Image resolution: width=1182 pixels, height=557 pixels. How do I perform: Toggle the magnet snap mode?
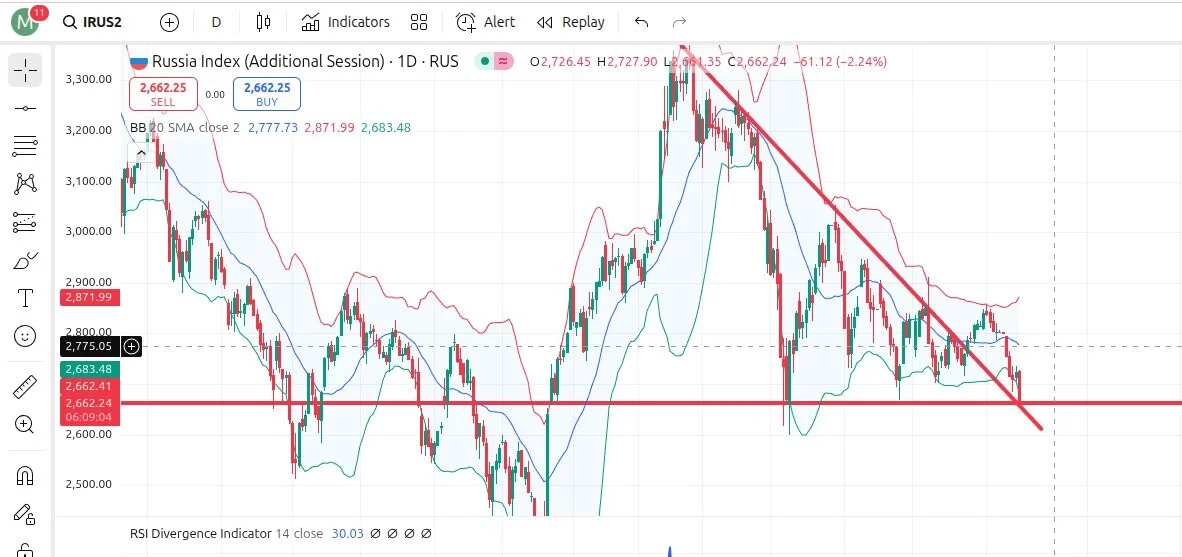26,476
